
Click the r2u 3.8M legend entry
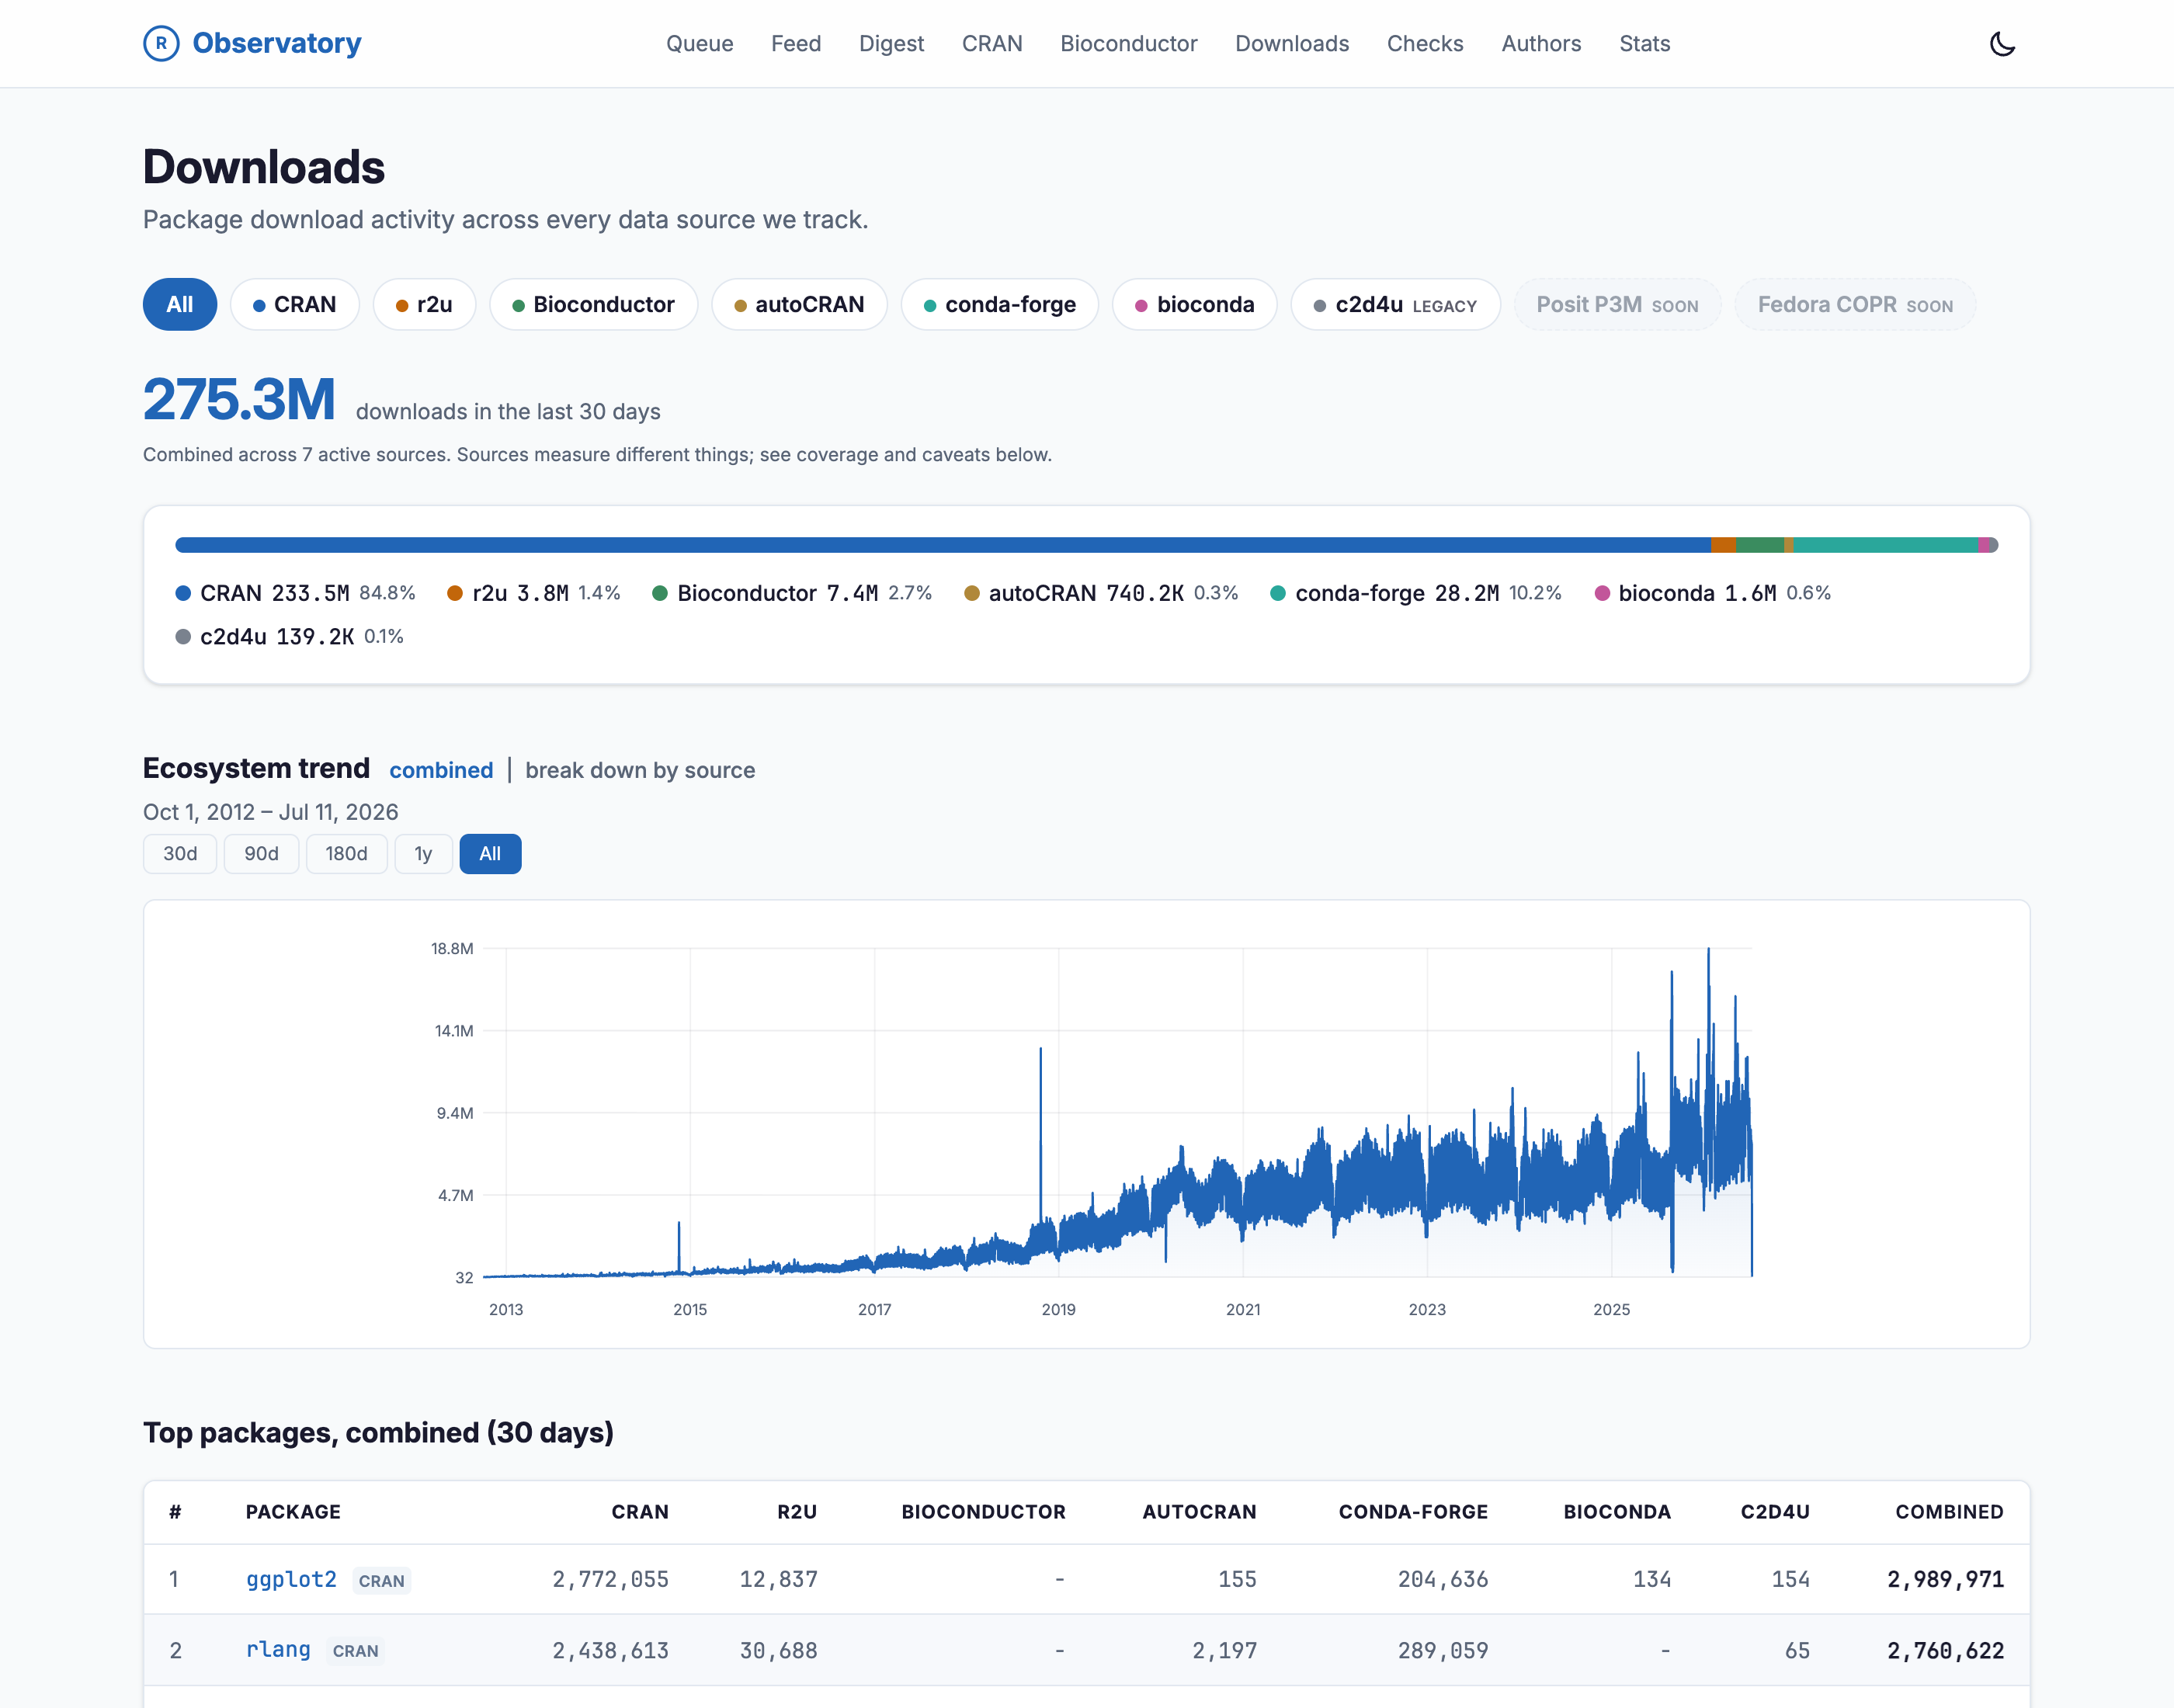pos(534,593)
